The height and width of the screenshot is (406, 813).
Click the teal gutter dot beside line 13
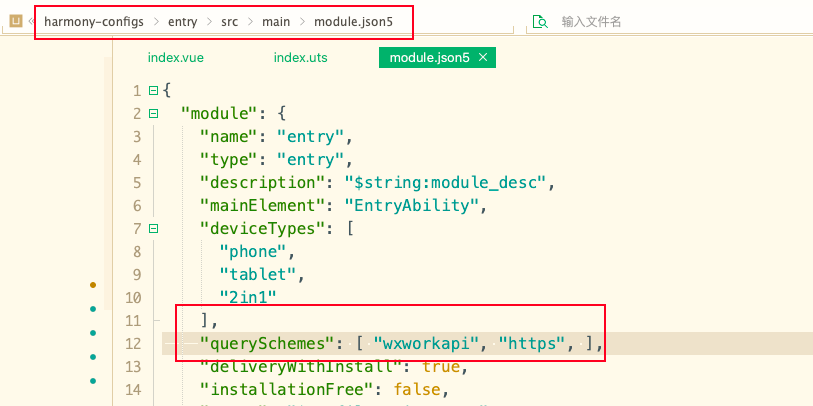(93, 357)
